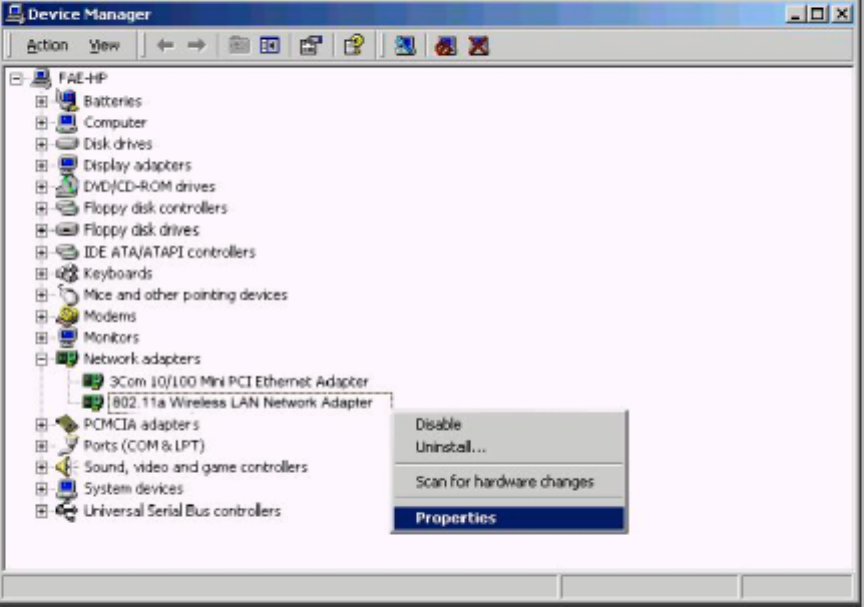Image resolution: width=864 pixels, height=607 pixels.
Task: Select 802.11a Wireless LAN Network Adapter
Action: pos(242,403)
